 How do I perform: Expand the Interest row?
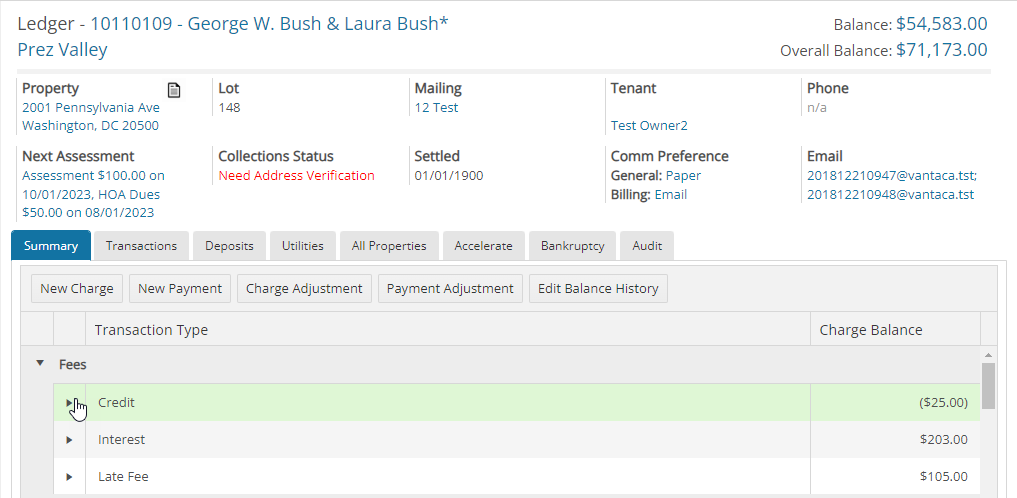click(69, 440)
